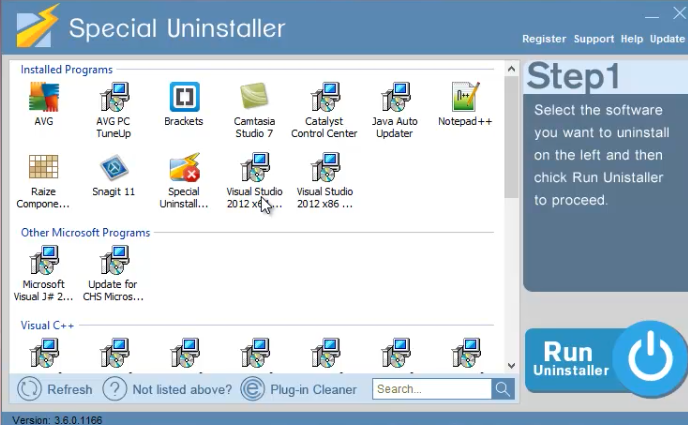688x425 pixels.
Task: Select Java Auto Updater icon
Action: (x=395, y=97)
